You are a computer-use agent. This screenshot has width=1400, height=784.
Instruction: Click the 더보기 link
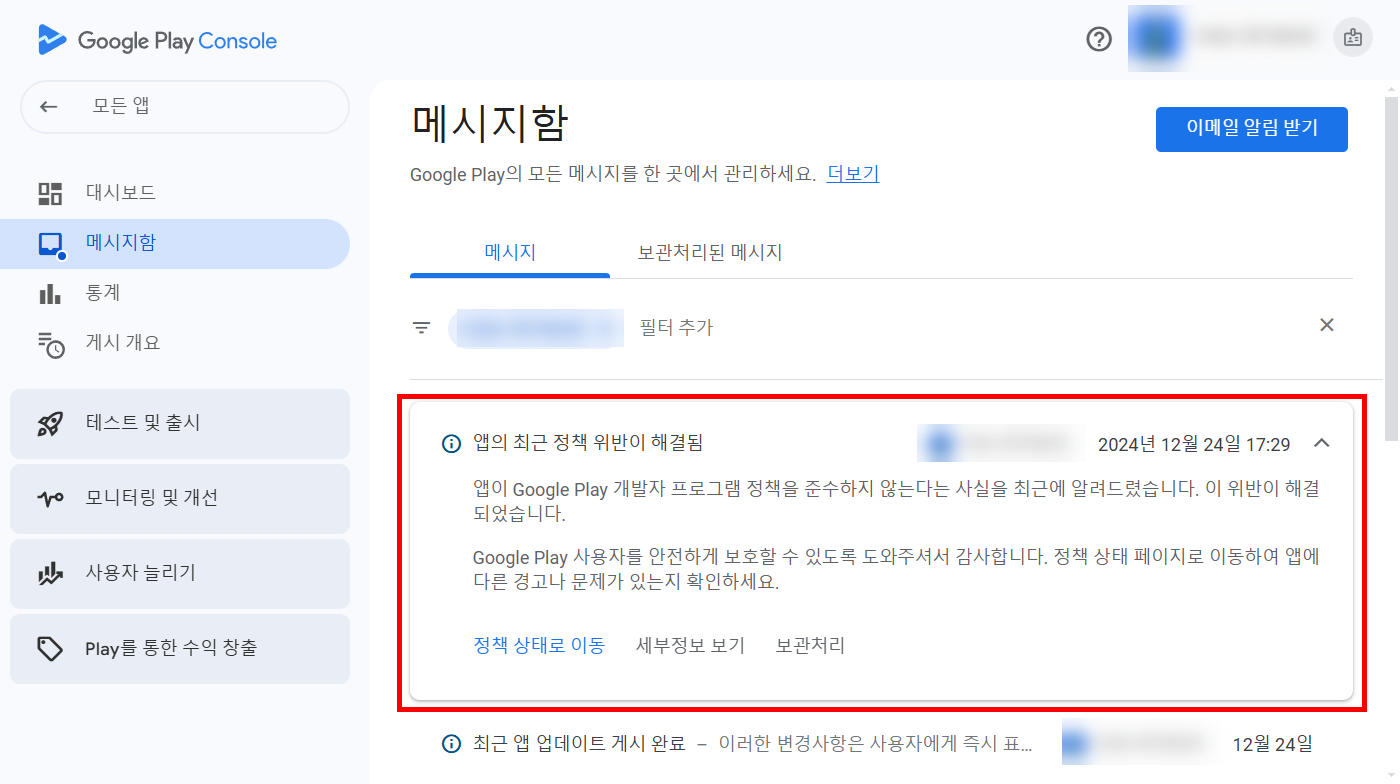point(853,174)
